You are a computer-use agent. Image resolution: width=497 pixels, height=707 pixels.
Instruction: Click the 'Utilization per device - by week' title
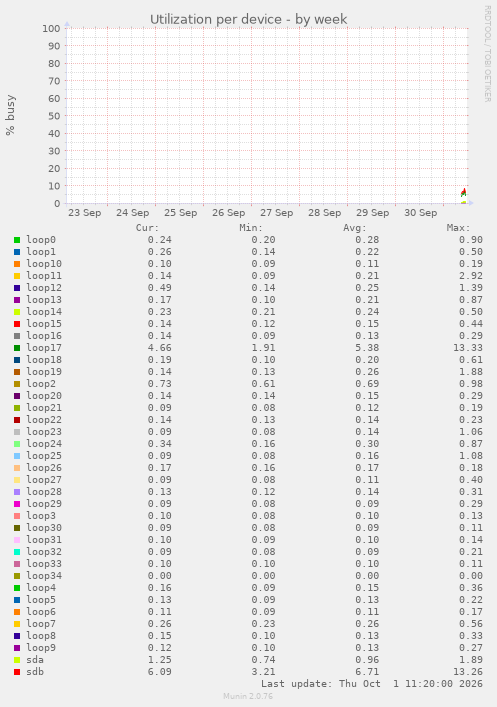(x=248, y=19)
